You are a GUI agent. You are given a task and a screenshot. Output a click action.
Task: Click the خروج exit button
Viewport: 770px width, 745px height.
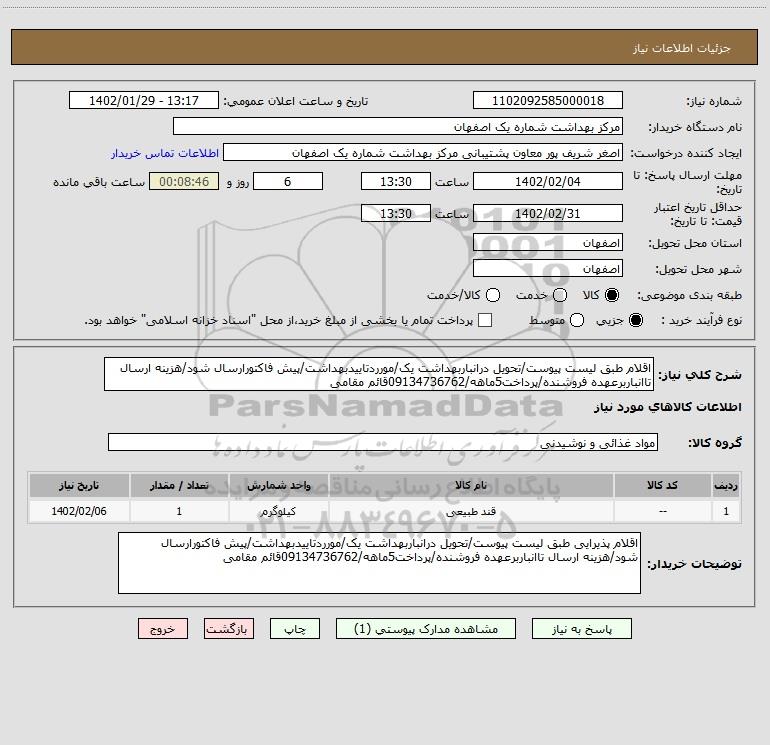pos(163,629)
